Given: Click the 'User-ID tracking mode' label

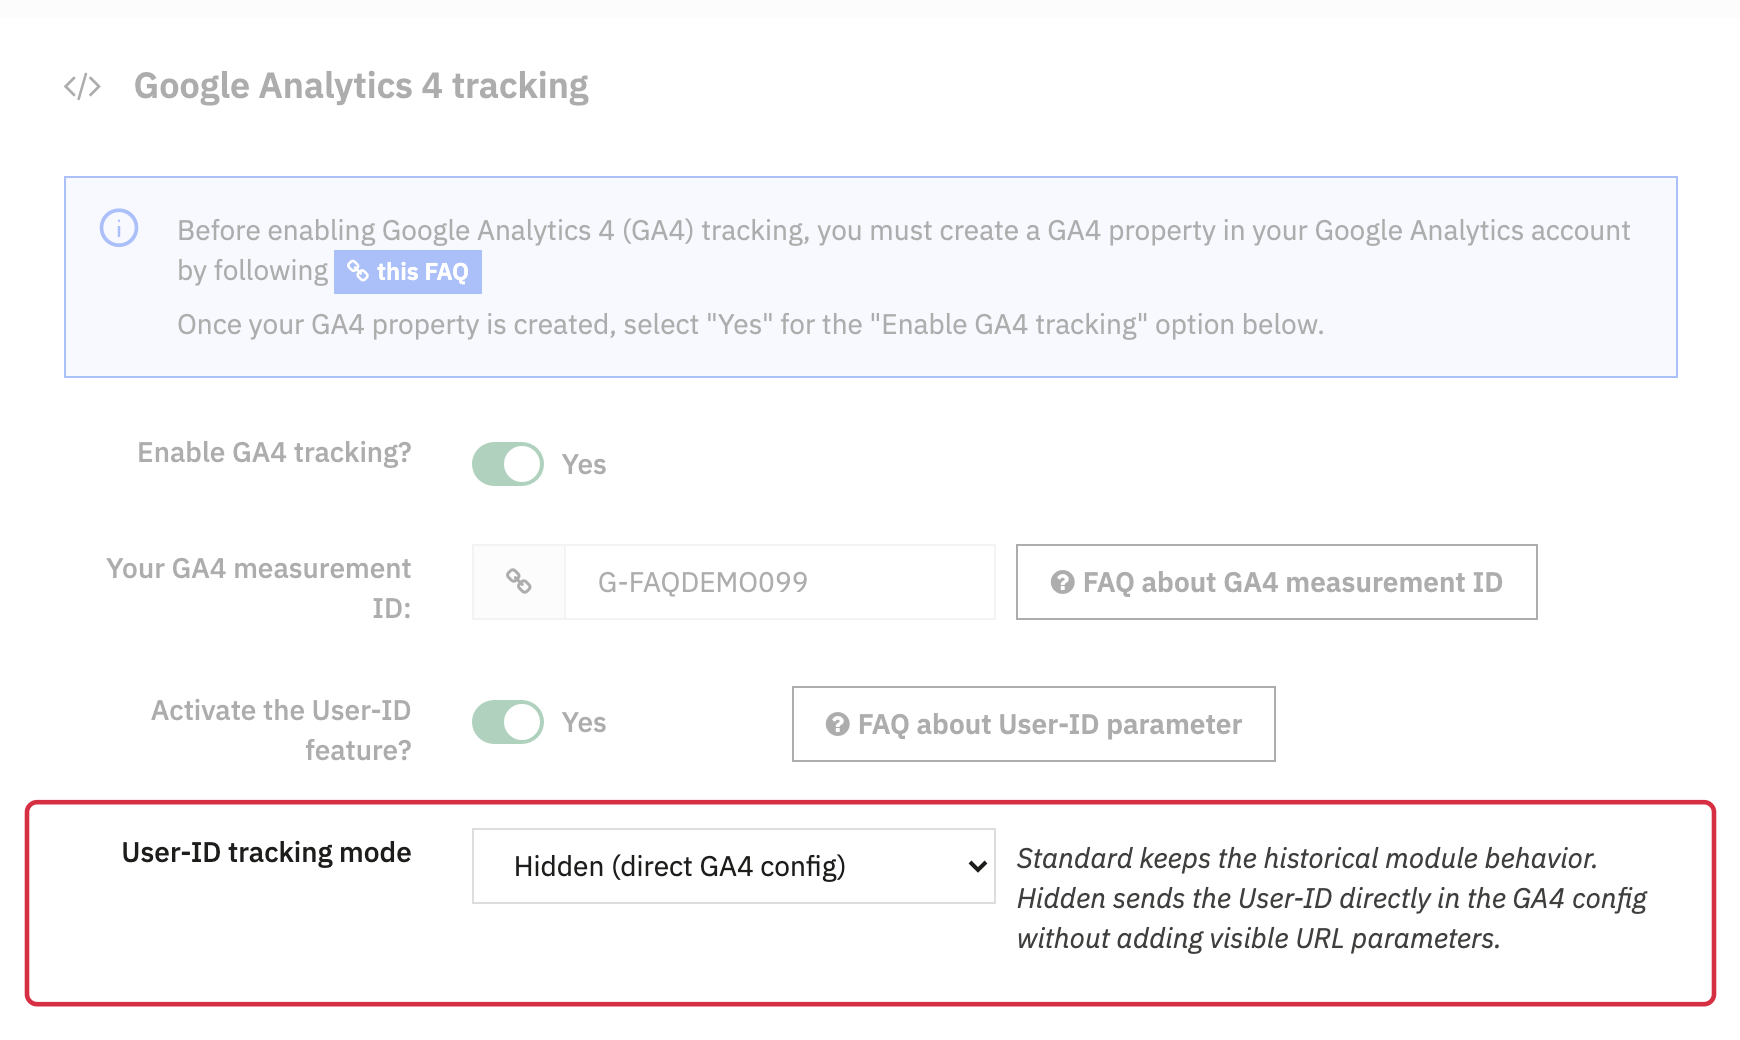Looking at the screenshot, I should point(266,852).
